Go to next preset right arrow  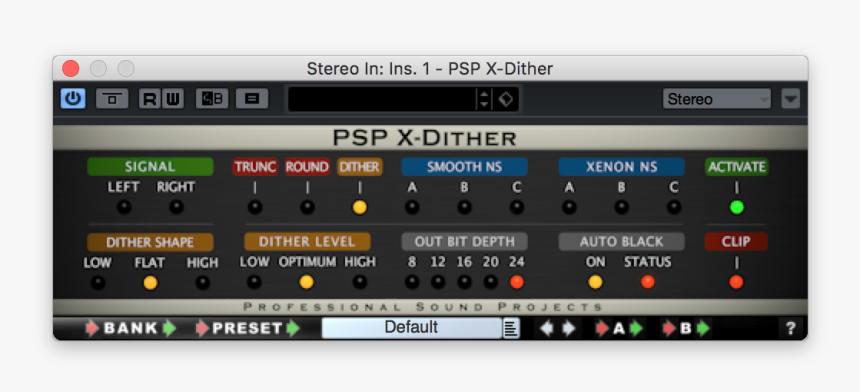tap(569, 328)
